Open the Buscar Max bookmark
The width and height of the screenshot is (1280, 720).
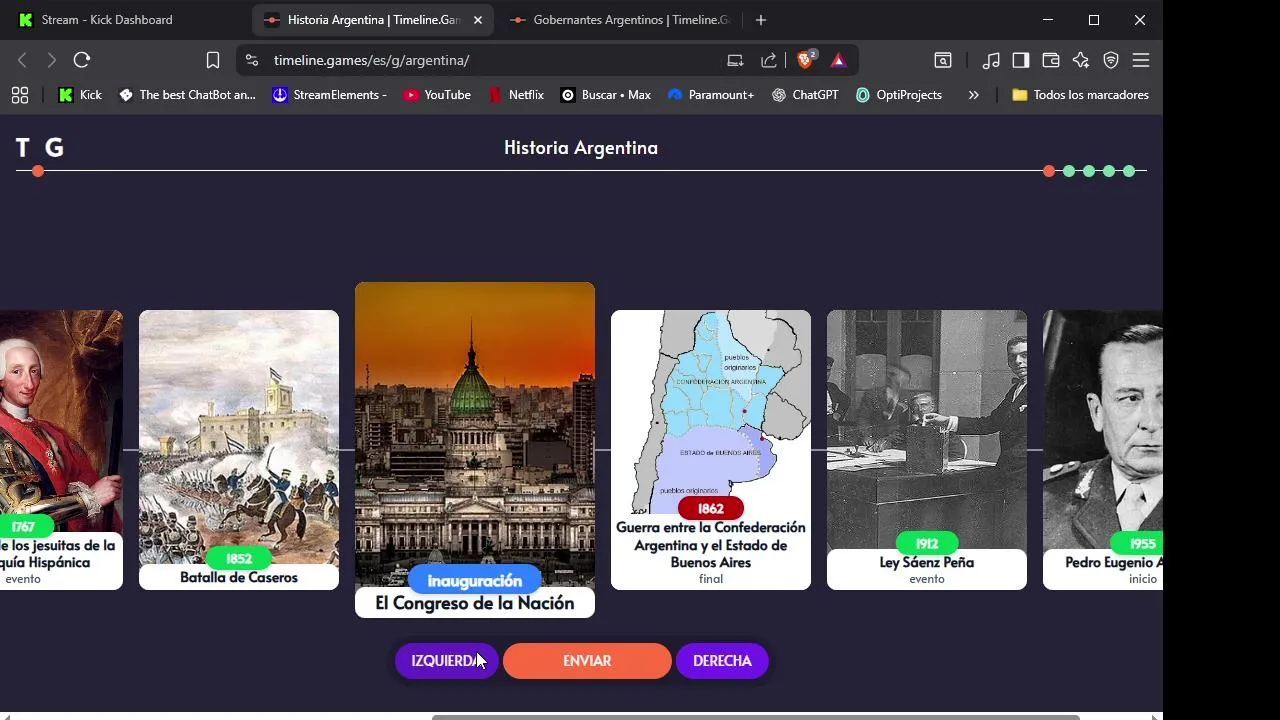tap(605, 95)
